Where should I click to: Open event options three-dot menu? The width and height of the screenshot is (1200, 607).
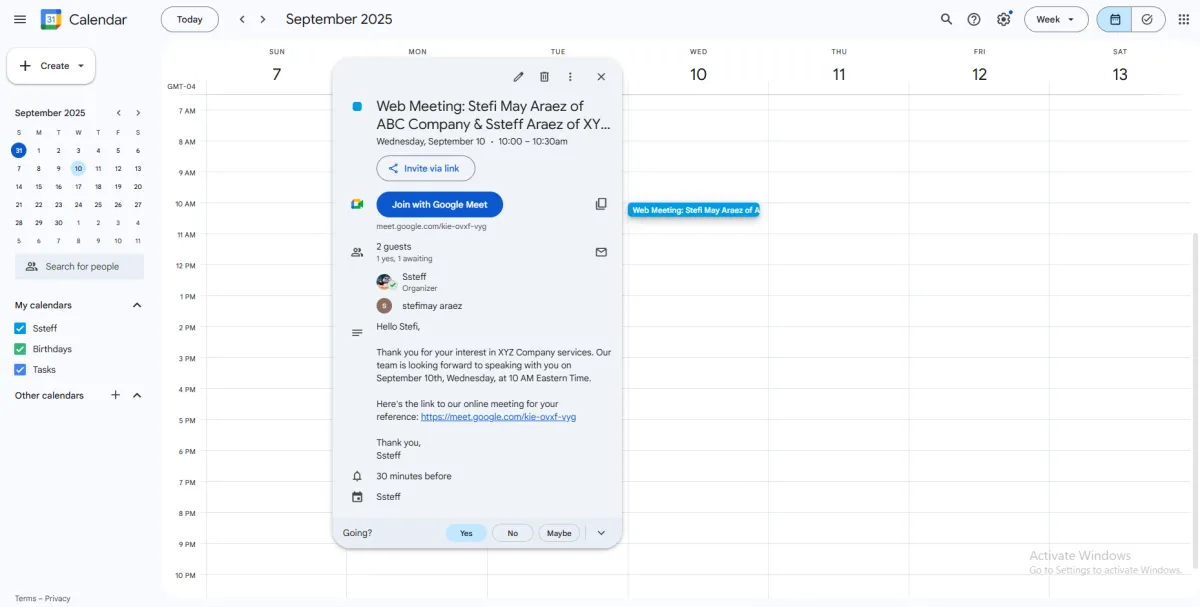click(x=570, y=77)
